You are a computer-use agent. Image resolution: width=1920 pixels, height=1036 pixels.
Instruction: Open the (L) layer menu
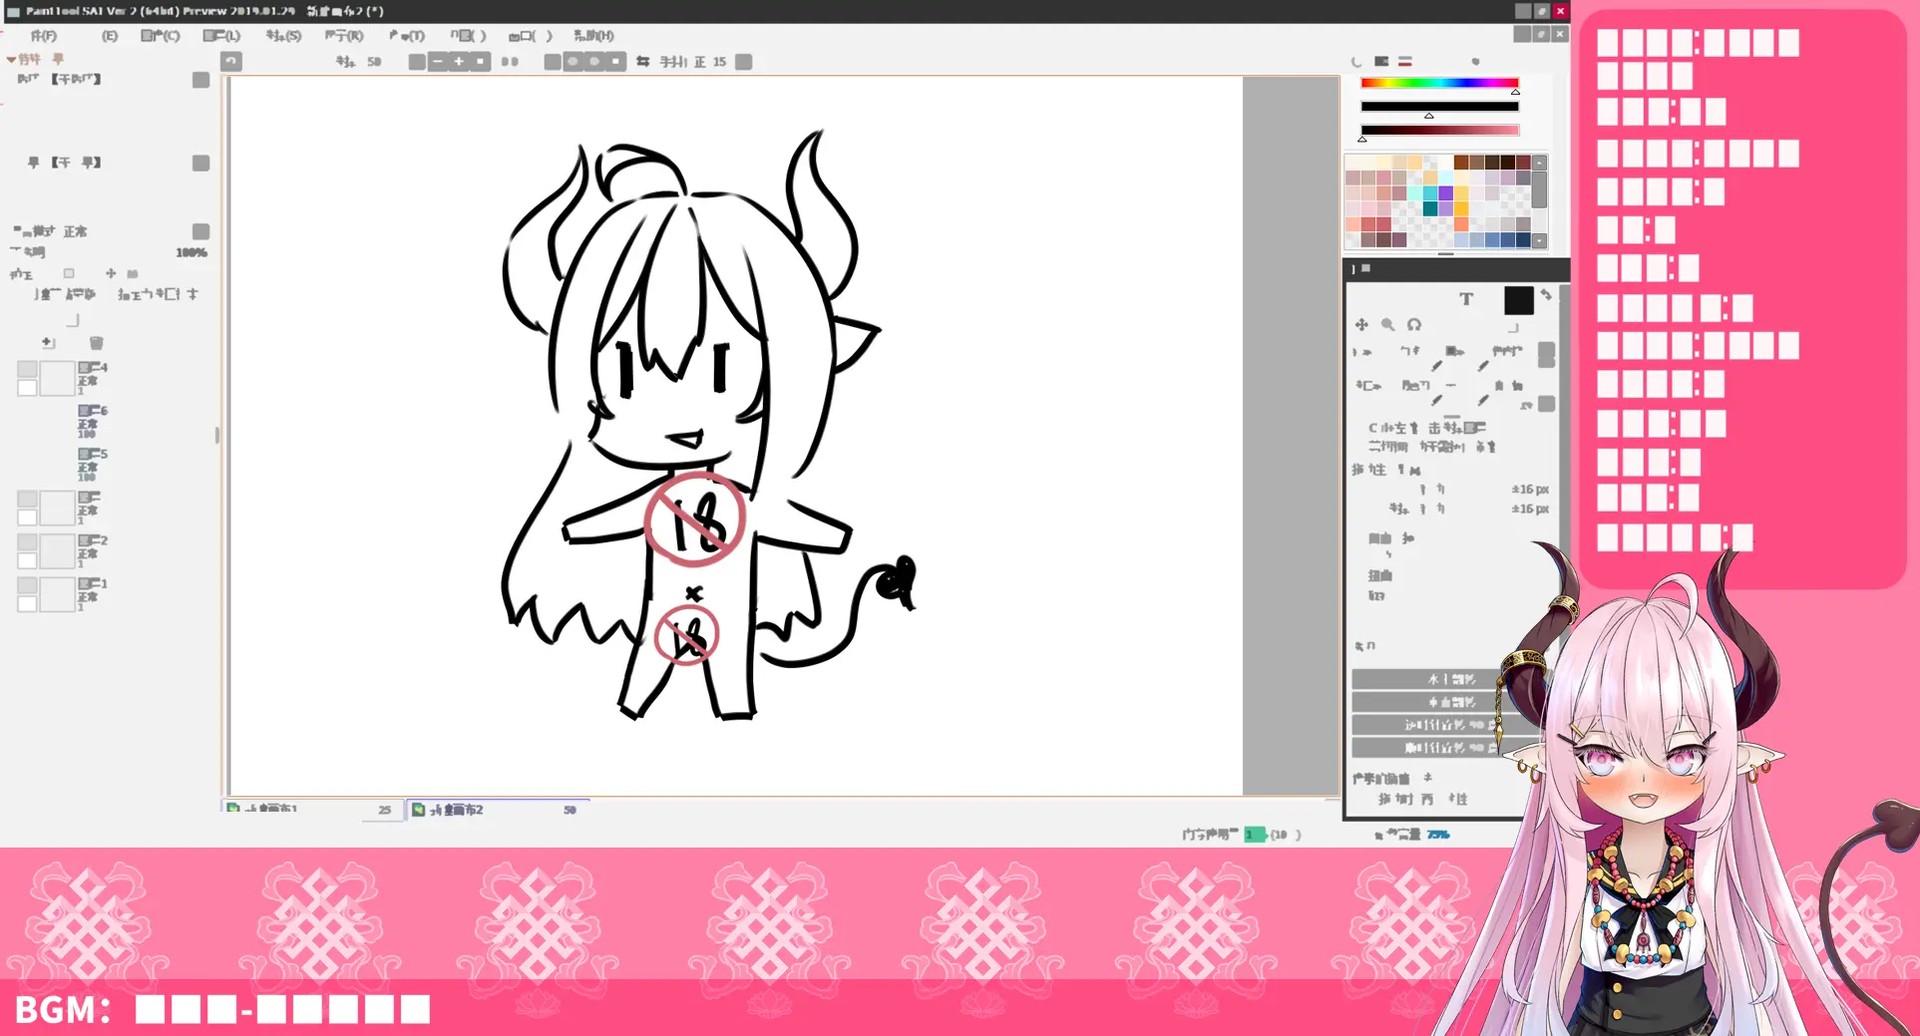tap(221, 36)
